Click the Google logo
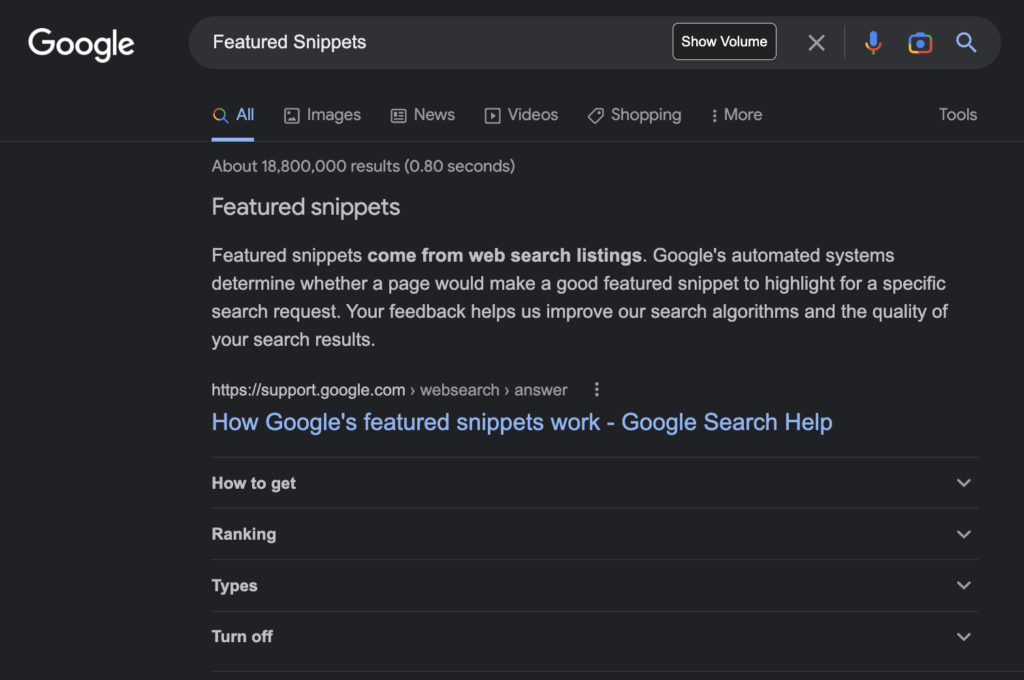 pos(81,43)
